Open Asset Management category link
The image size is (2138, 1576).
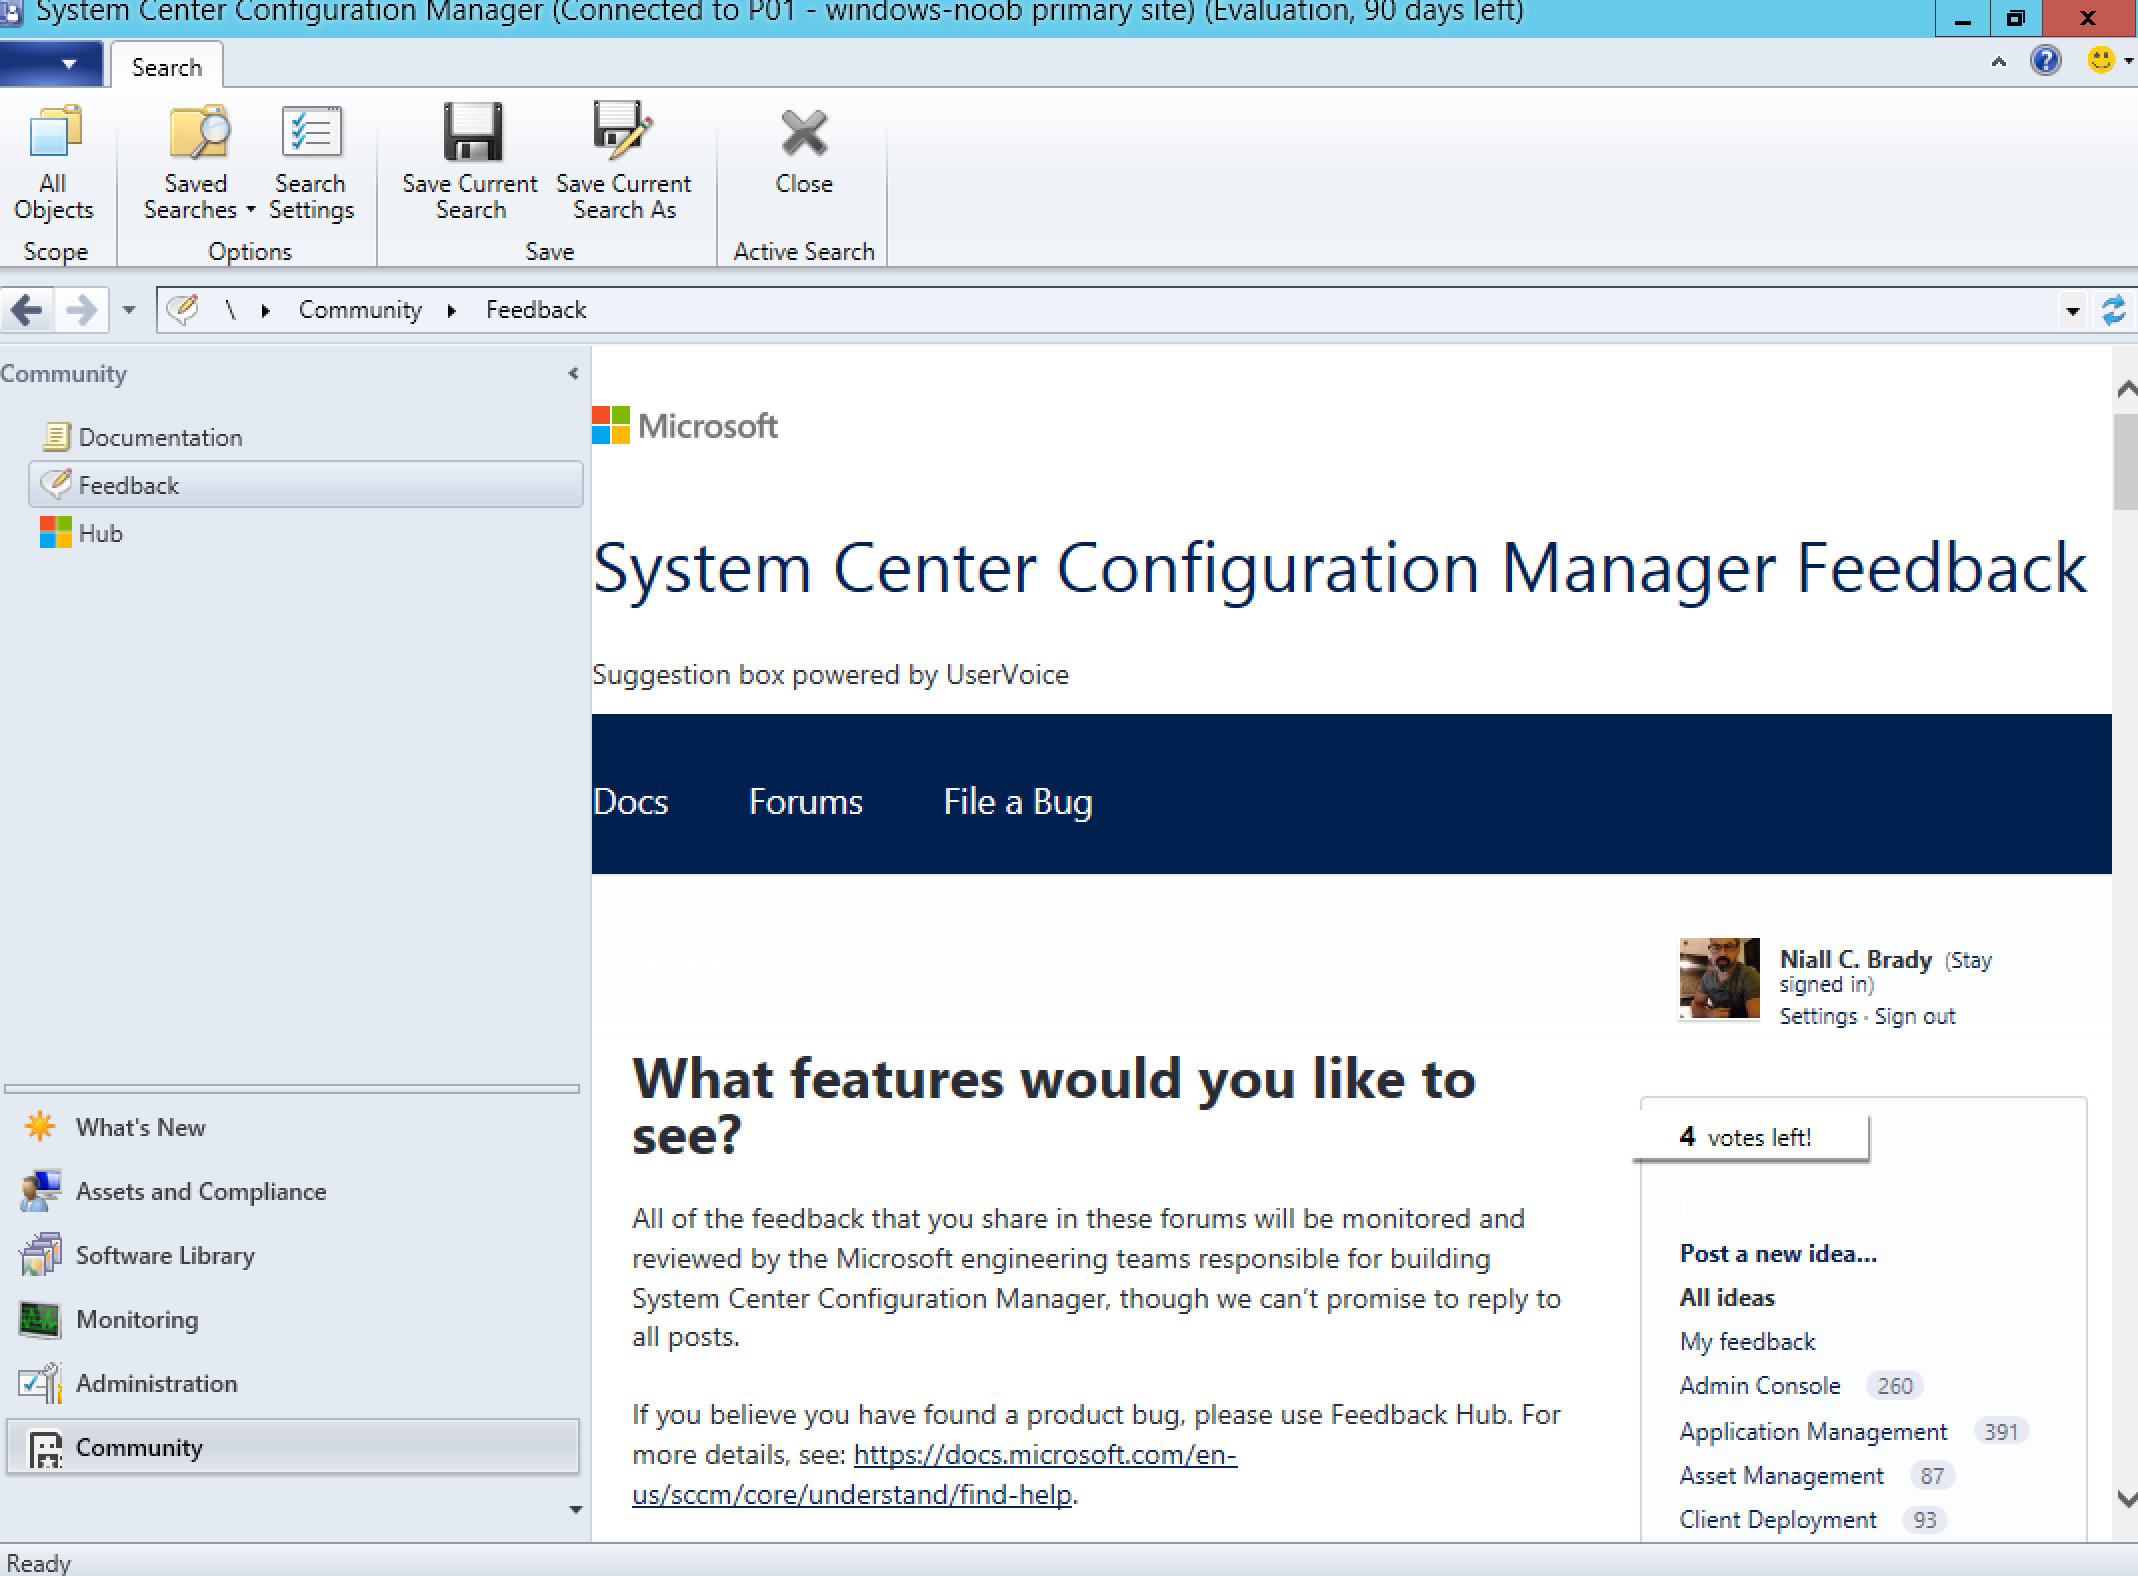tap(1781, 1476)
